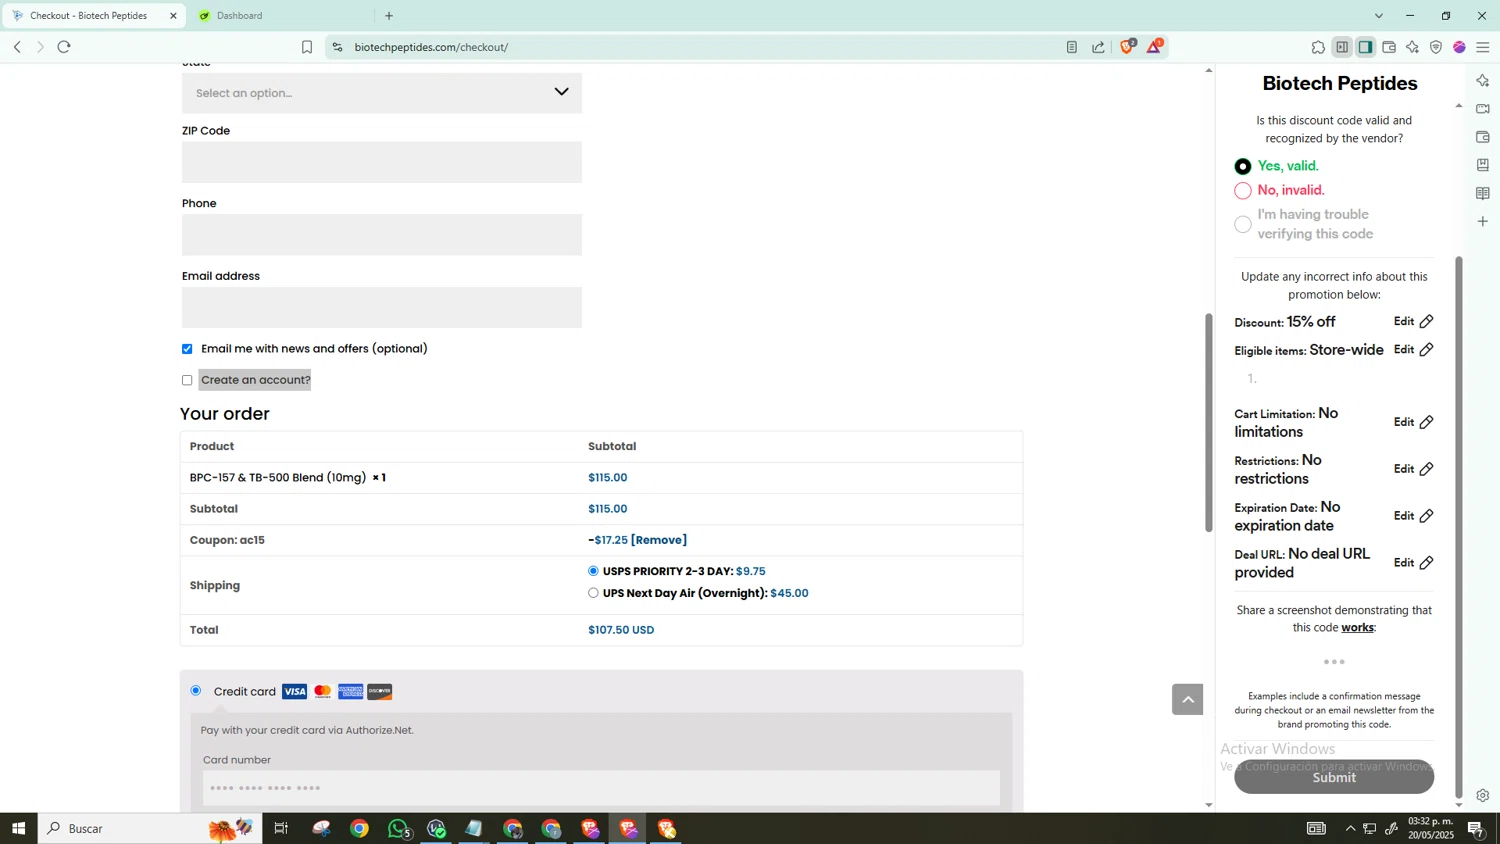Open Leo AI sparkle icon
Viewport: 1500px width, 844px height.
pyautogui.click(x=1412, y=47)
